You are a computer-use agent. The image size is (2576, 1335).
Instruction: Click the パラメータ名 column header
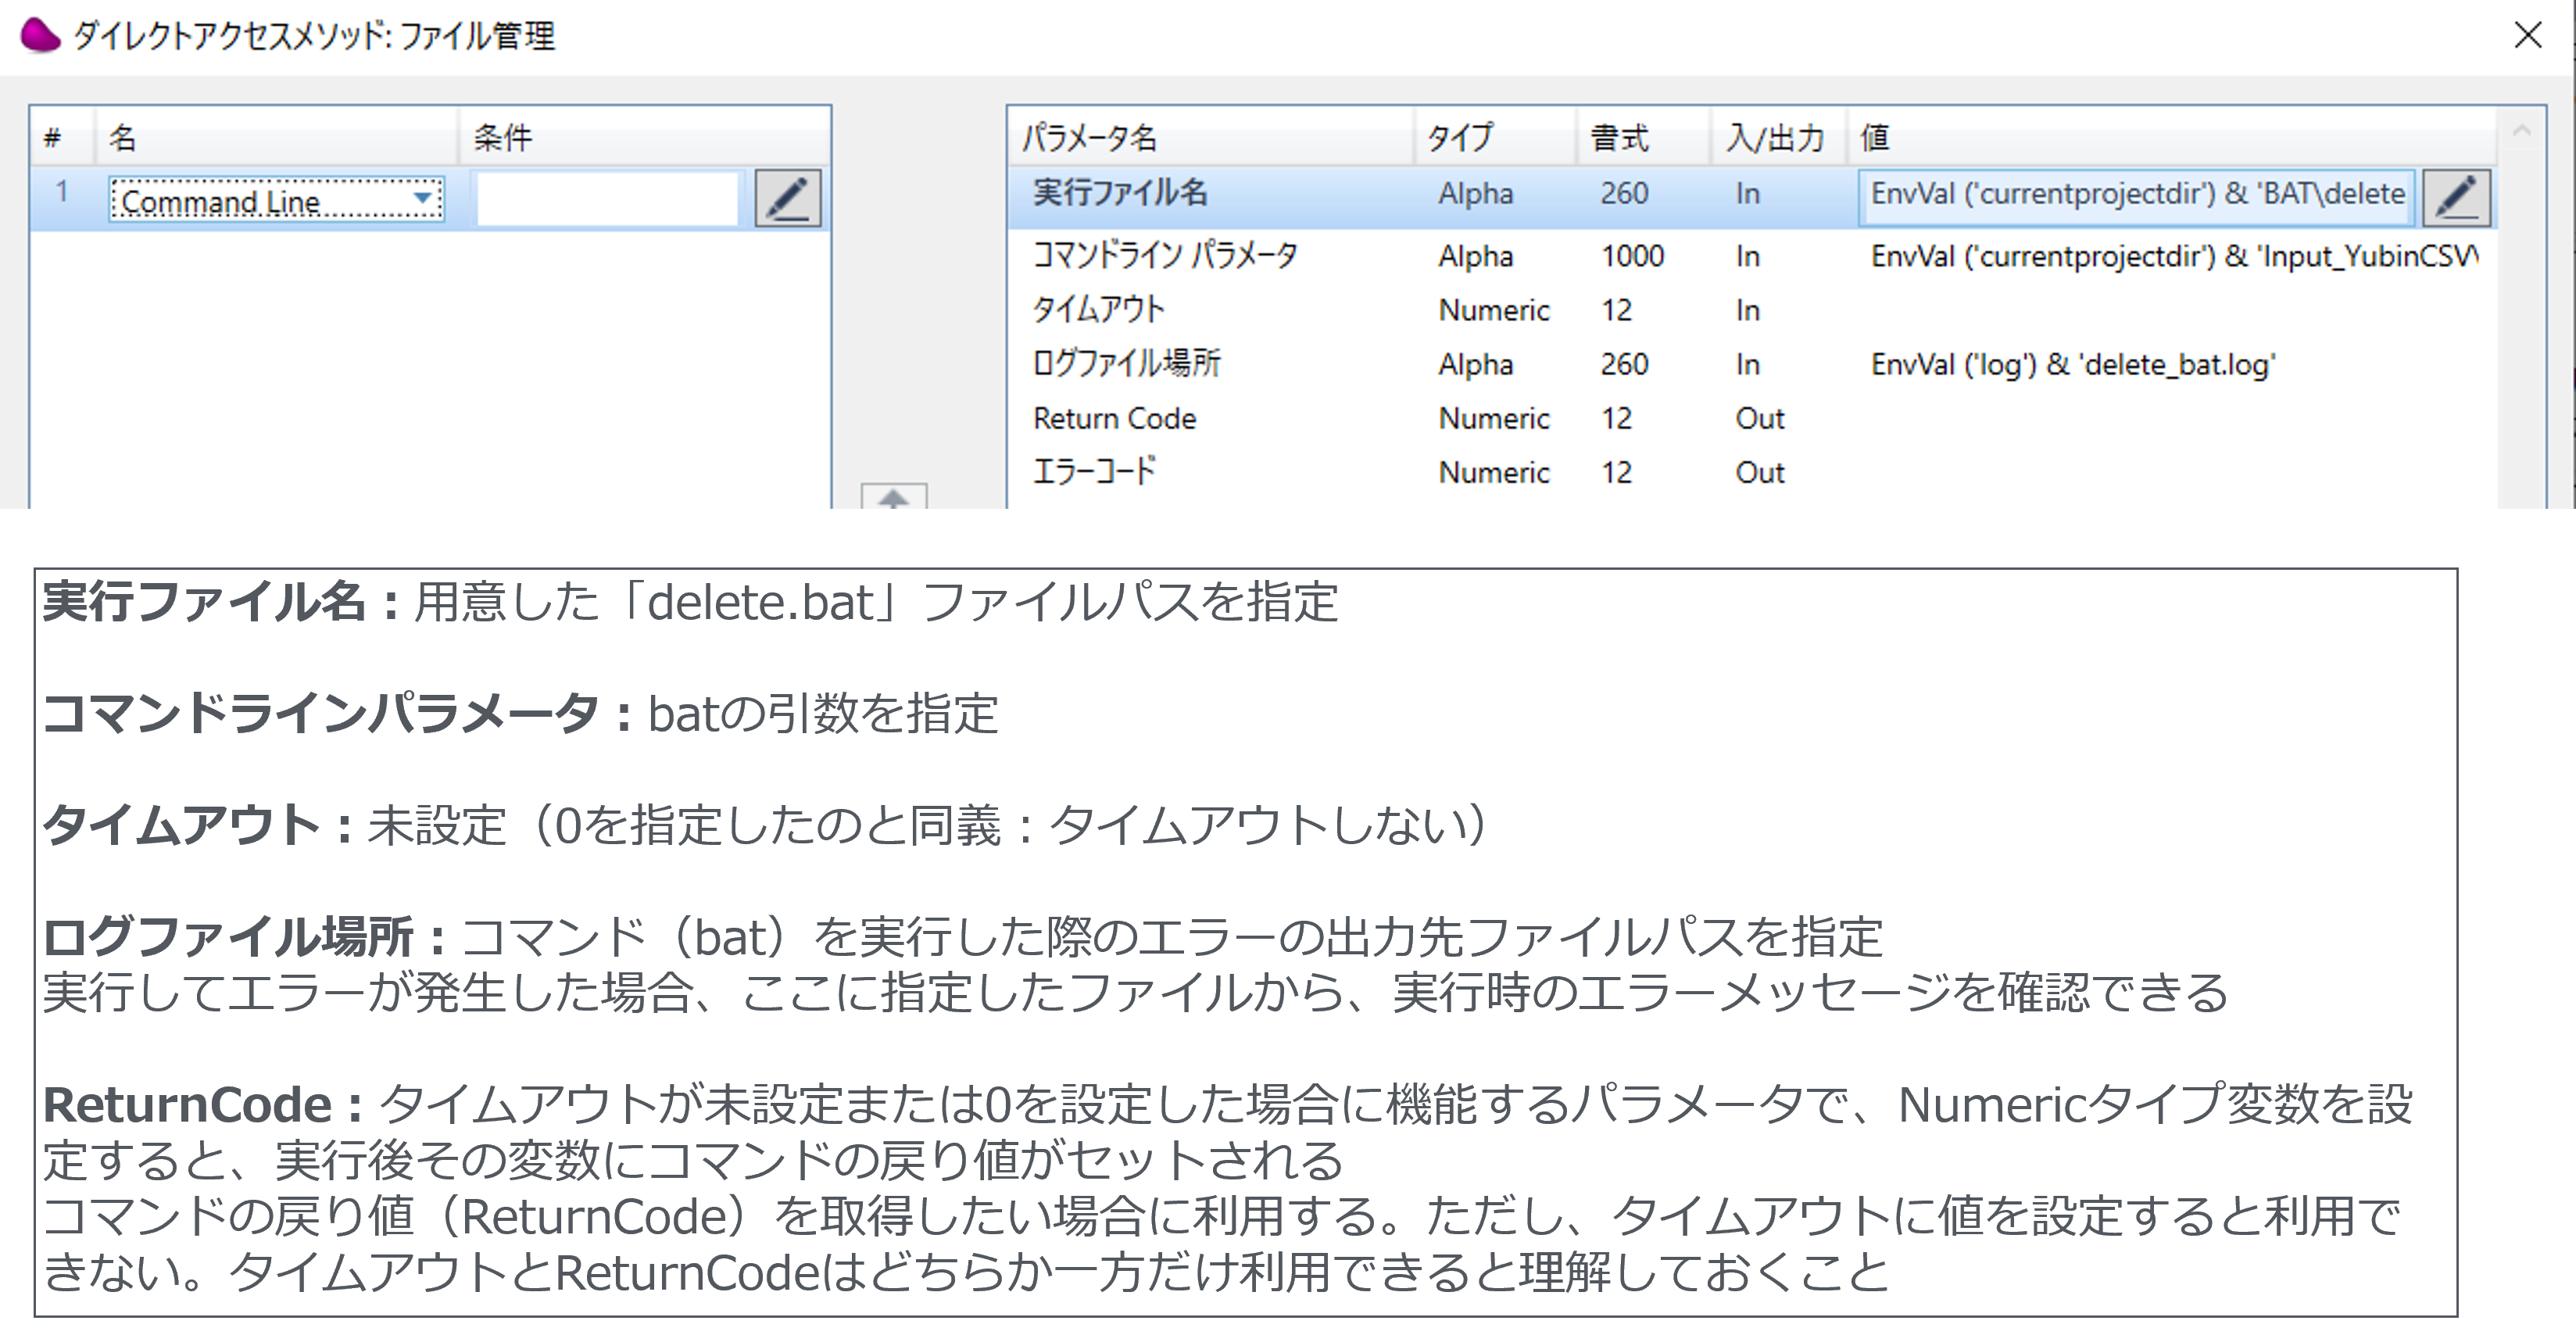(1090, 138)
